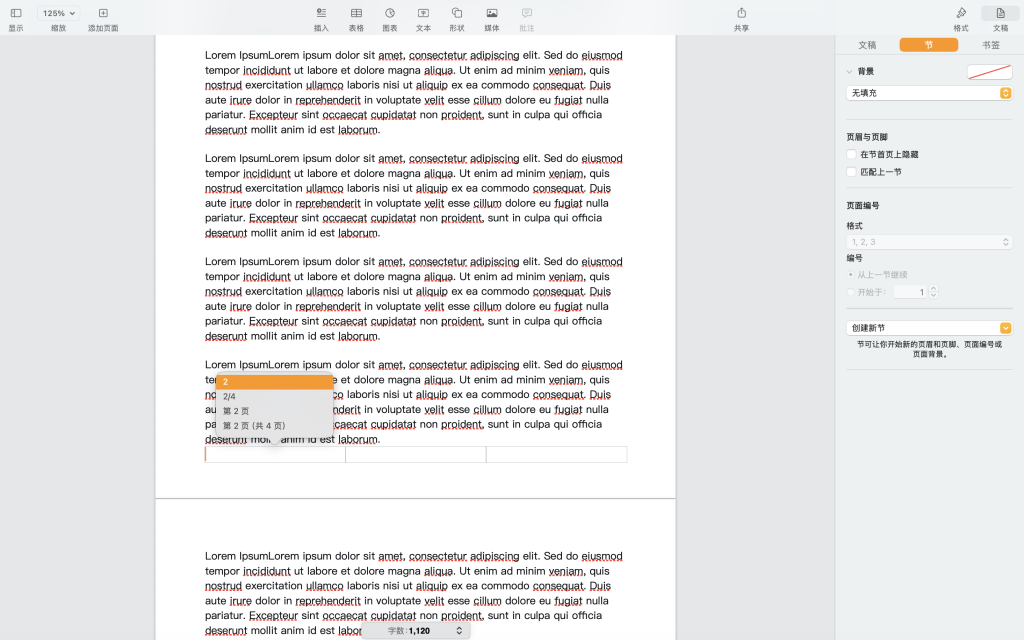Click the Share (共享) toolbar icon
The width and height of the screenshot is (1024, 640).
[x=741, y=13]
